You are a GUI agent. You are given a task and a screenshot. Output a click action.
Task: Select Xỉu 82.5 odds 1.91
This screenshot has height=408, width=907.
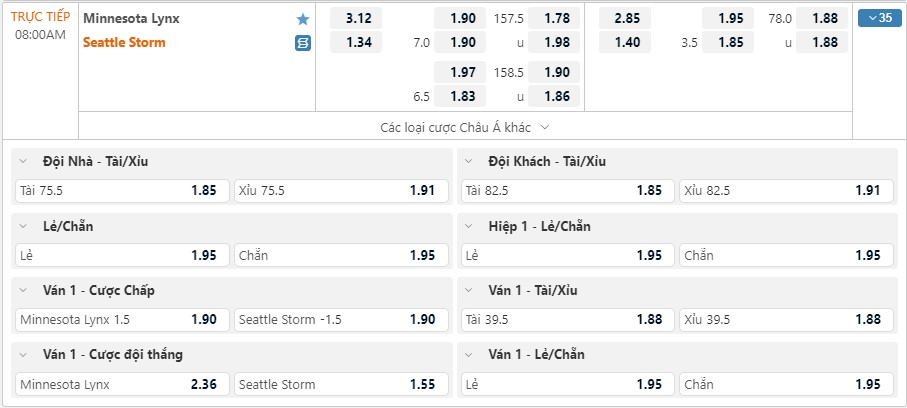787,191
